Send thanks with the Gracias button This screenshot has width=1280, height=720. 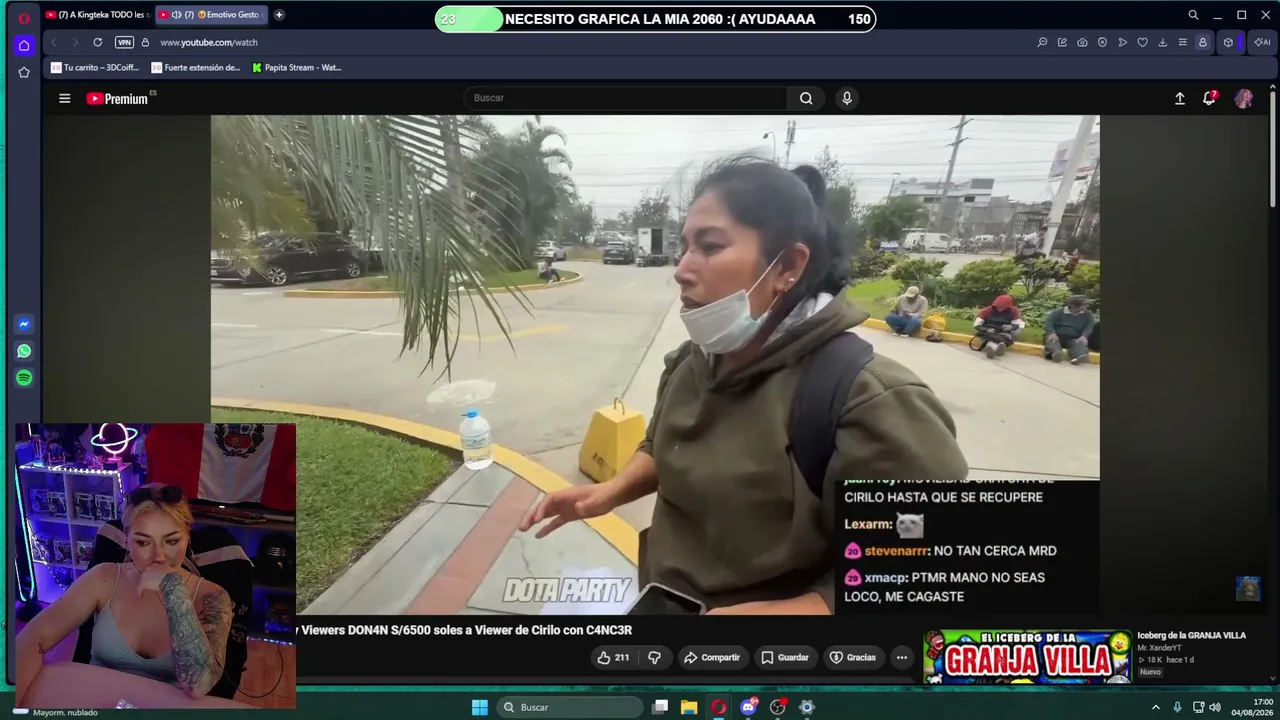click(x=853, y=657)
